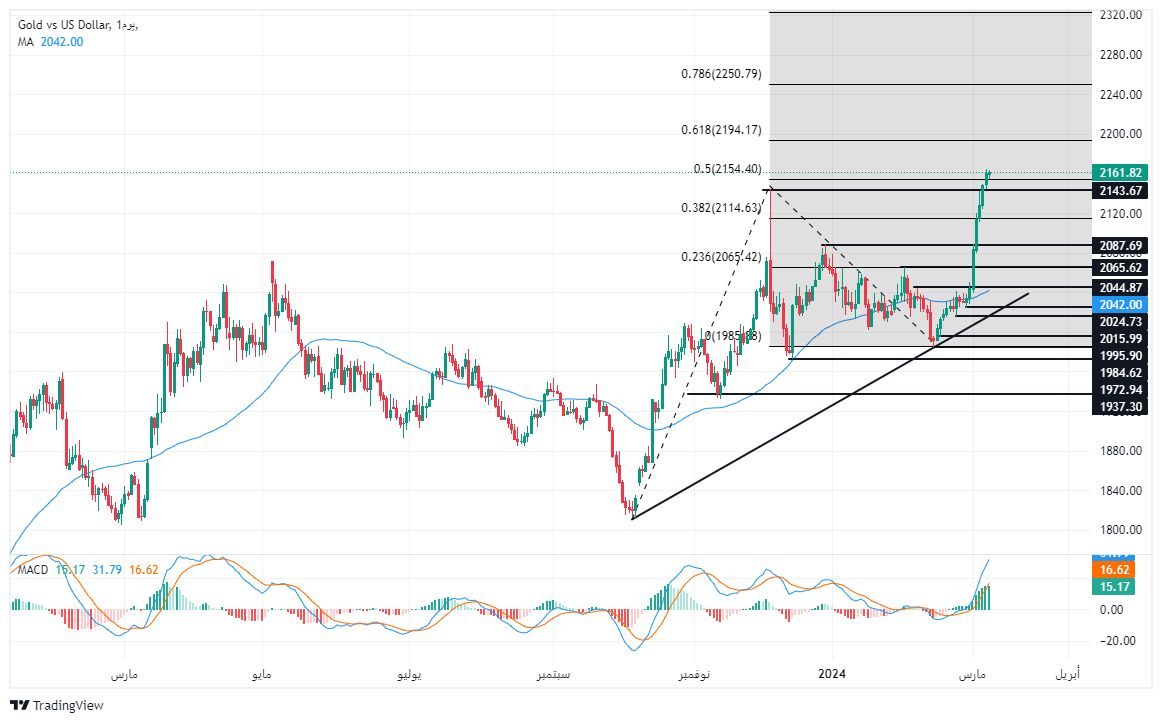
Task: Click the orange 16.62 MACD signal tag on axis
Action: (x=1114, y=570)
